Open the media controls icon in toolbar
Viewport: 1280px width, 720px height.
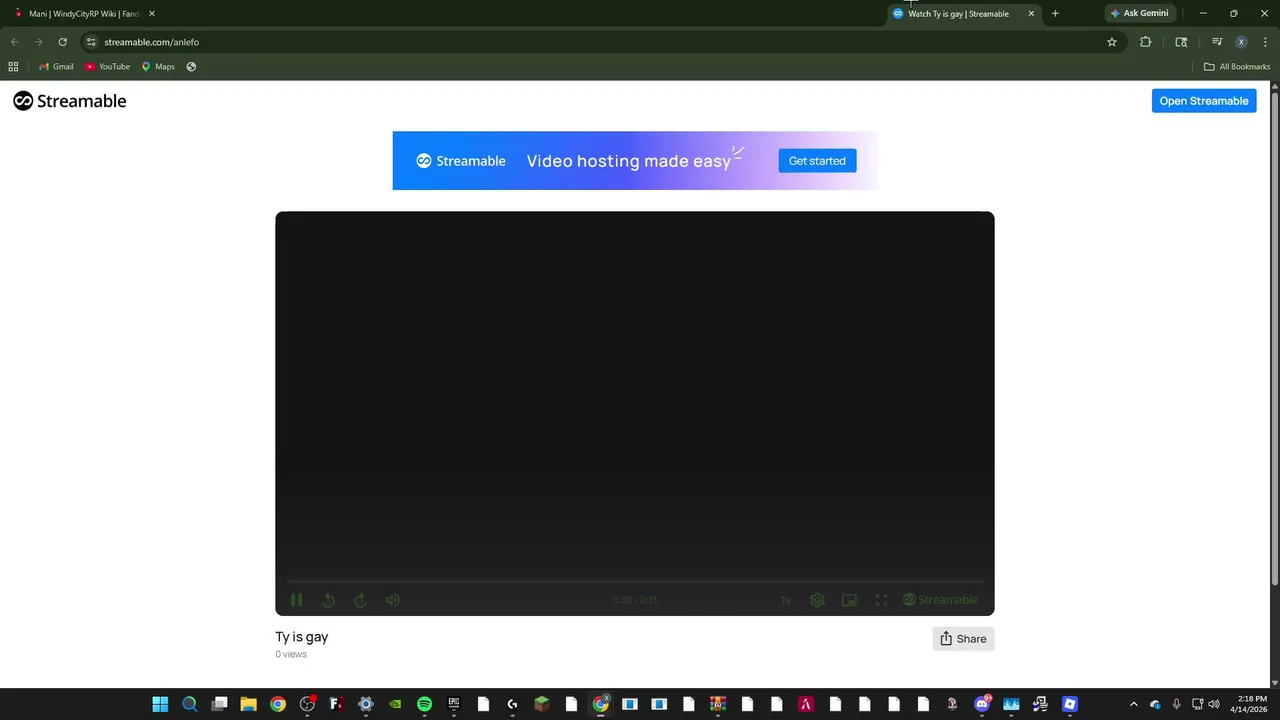point(1217,42)
